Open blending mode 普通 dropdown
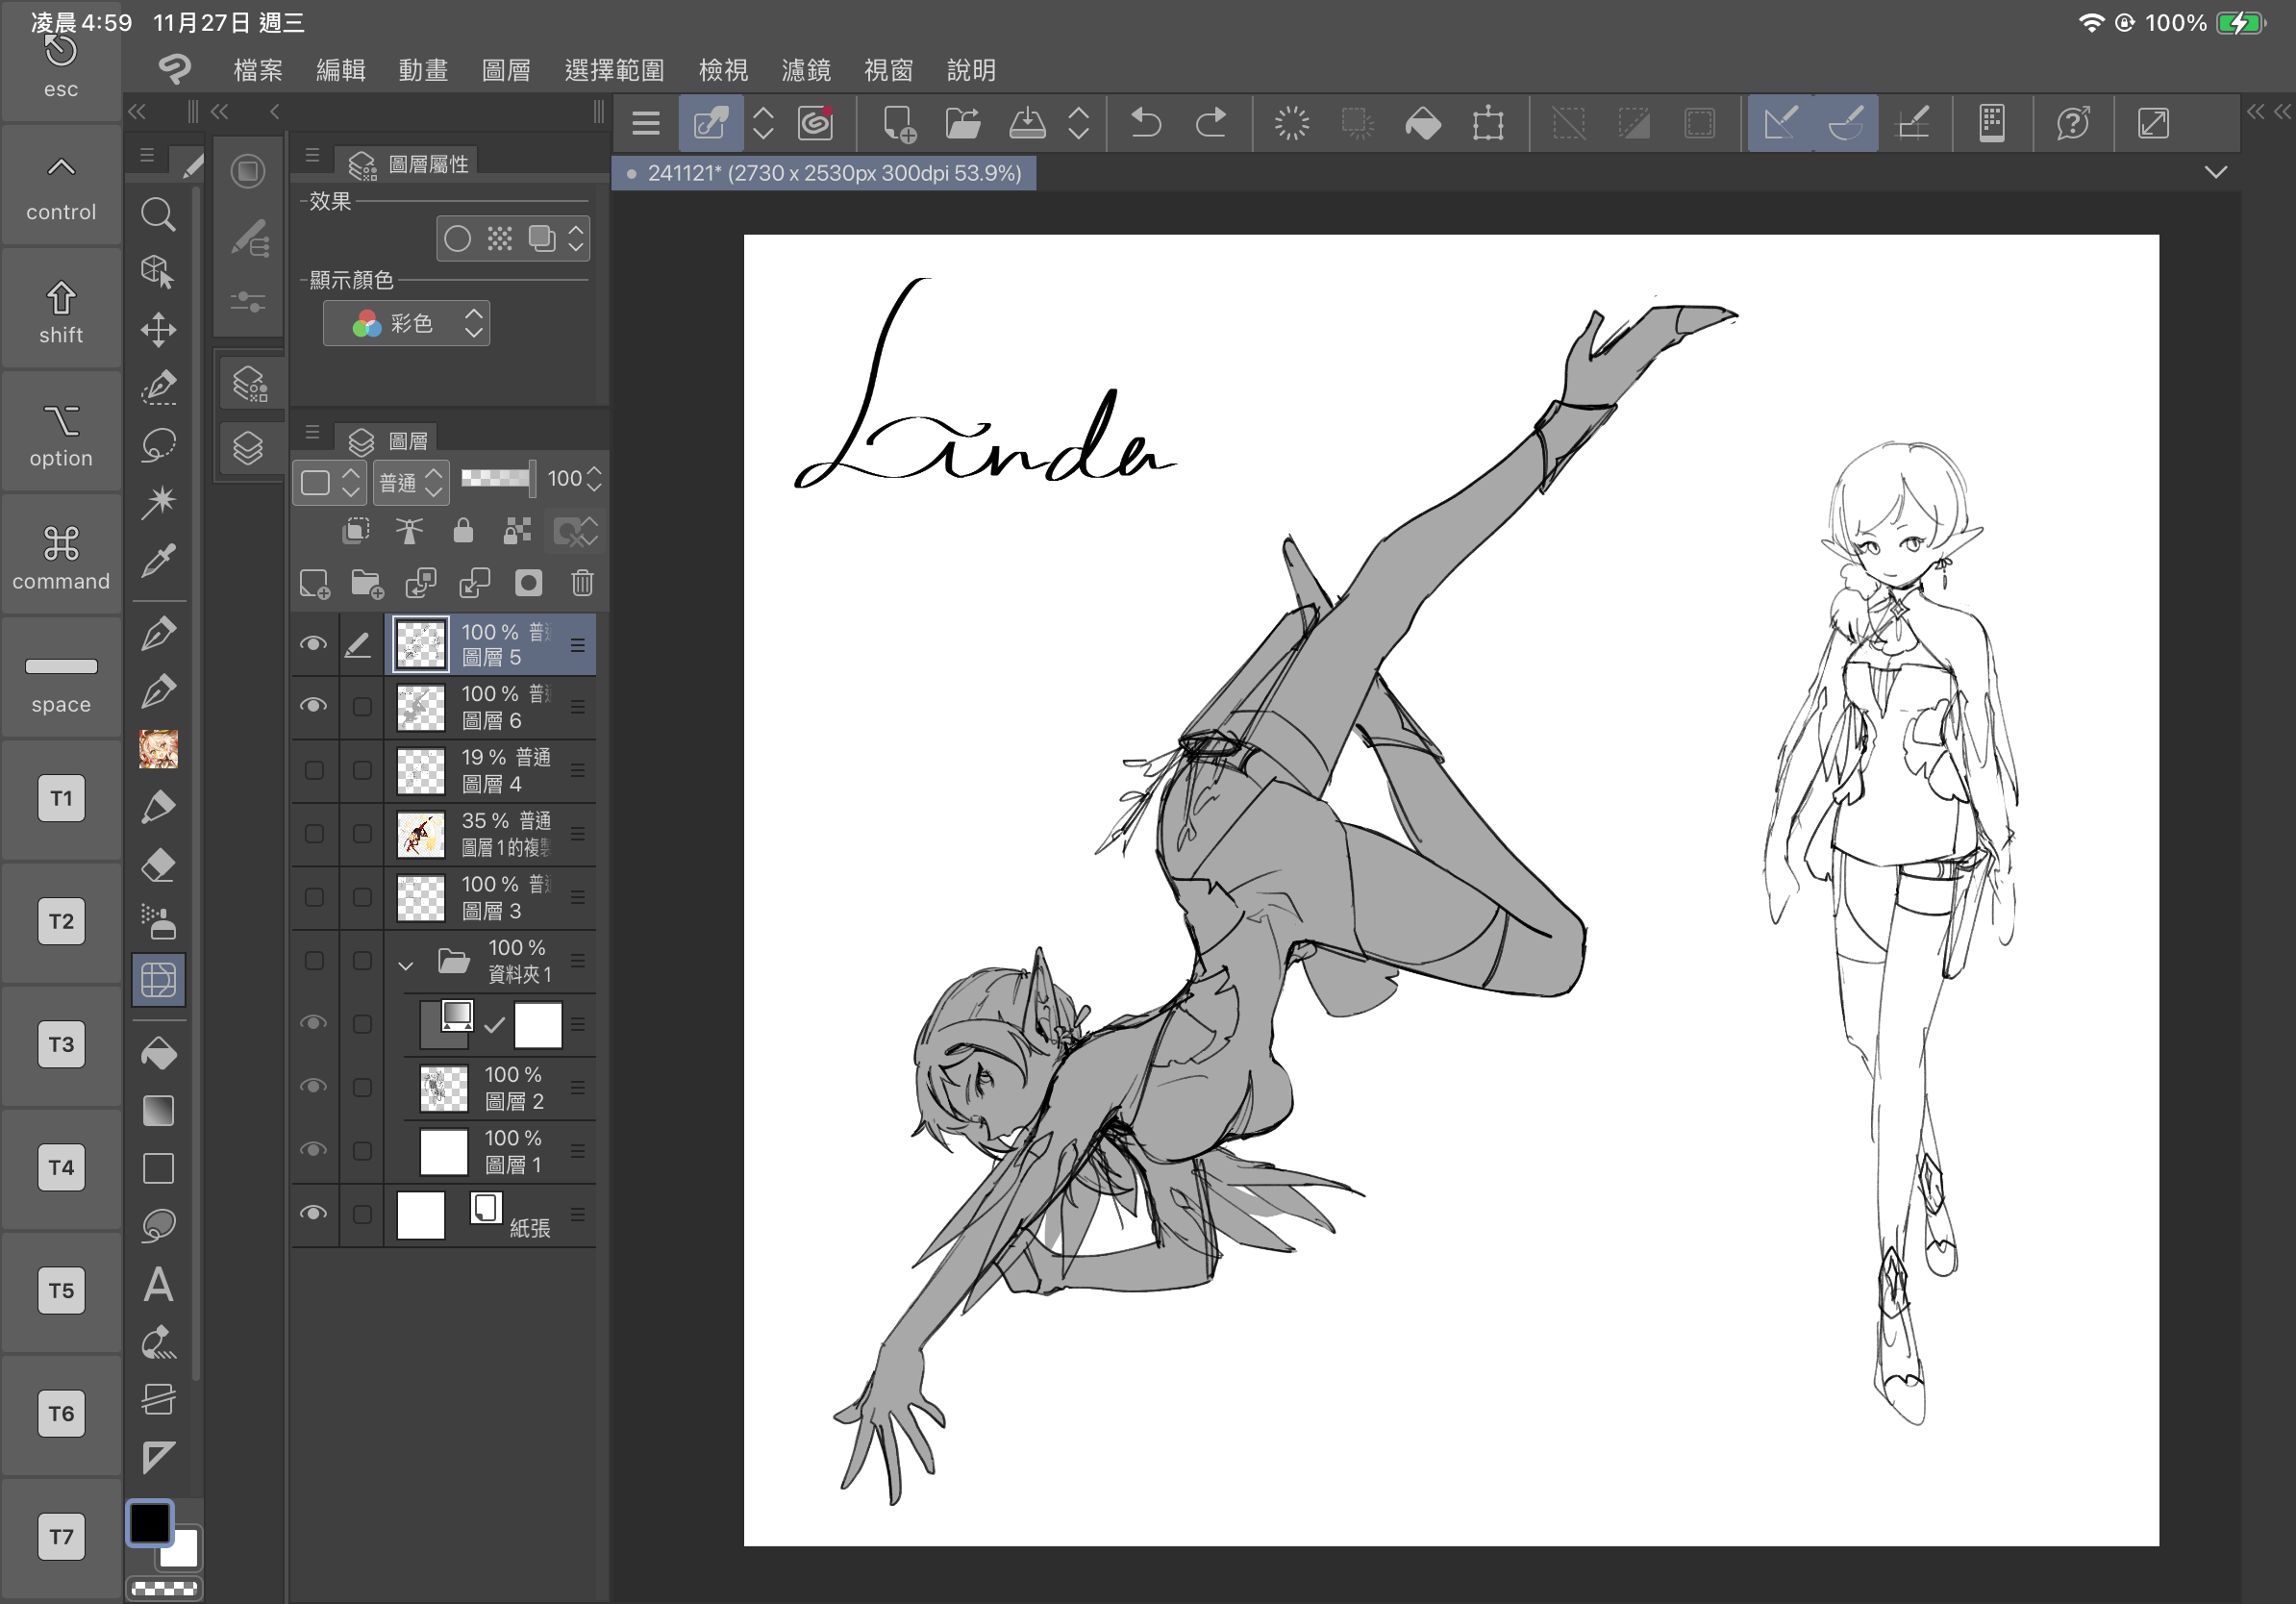 click(x=411, y=482)
